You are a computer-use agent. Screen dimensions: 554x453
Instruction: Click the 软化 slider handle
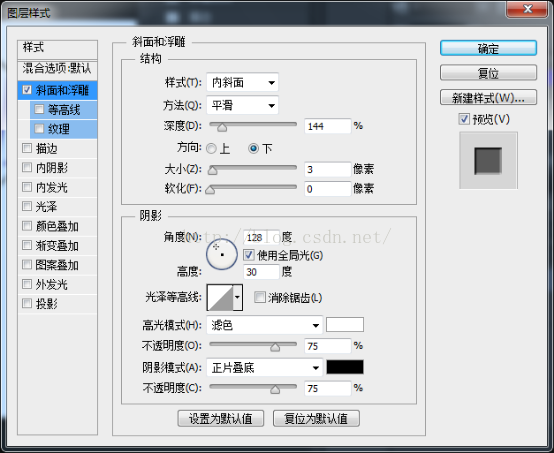[210, 190]
